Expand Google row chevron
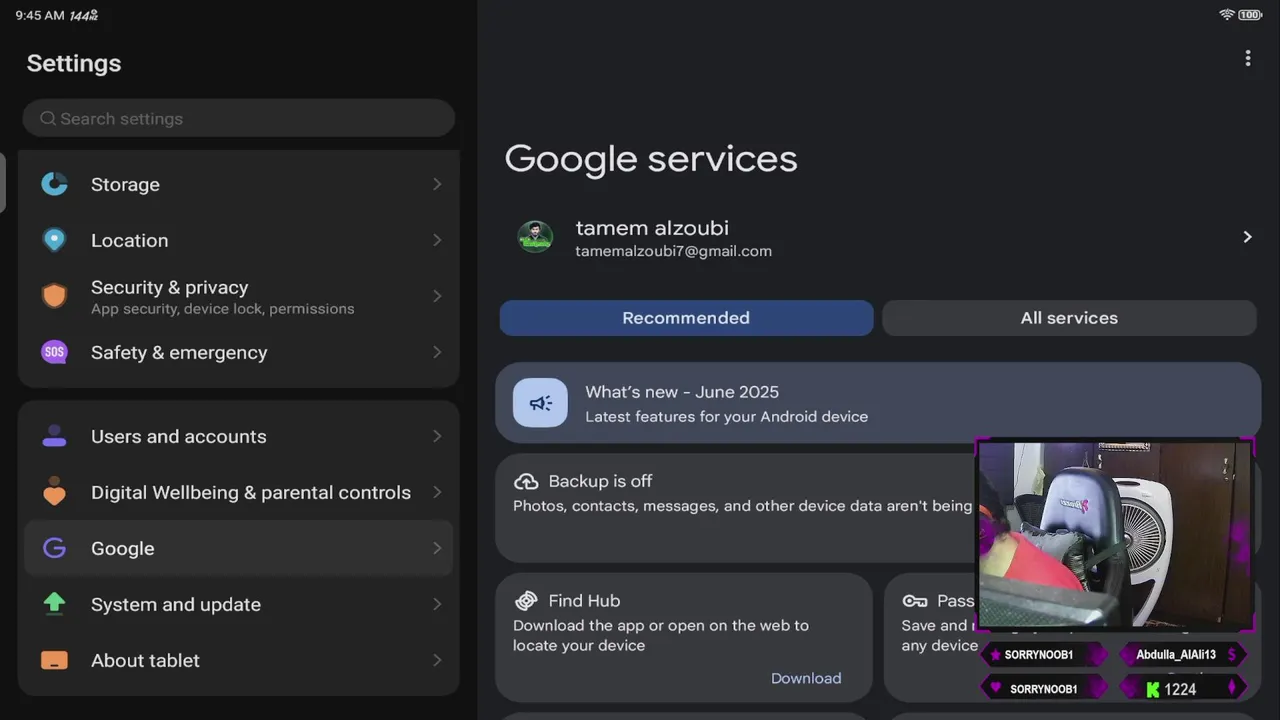Image resolution: width=1280 pixels, height=720 pixels. tap(437, 548)
